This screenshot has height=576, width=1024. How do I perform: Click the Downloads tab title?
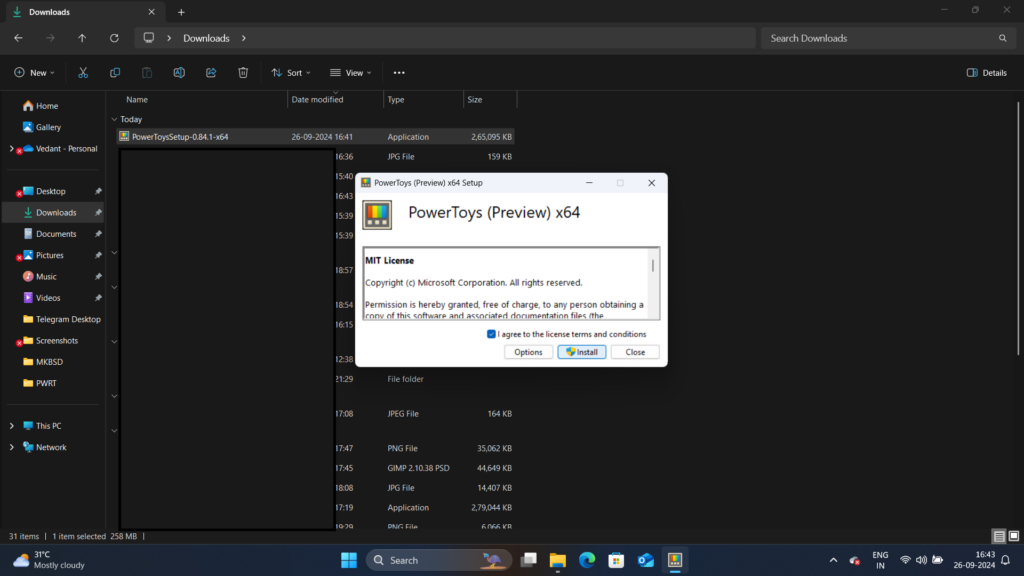click(x=50, y=12)
